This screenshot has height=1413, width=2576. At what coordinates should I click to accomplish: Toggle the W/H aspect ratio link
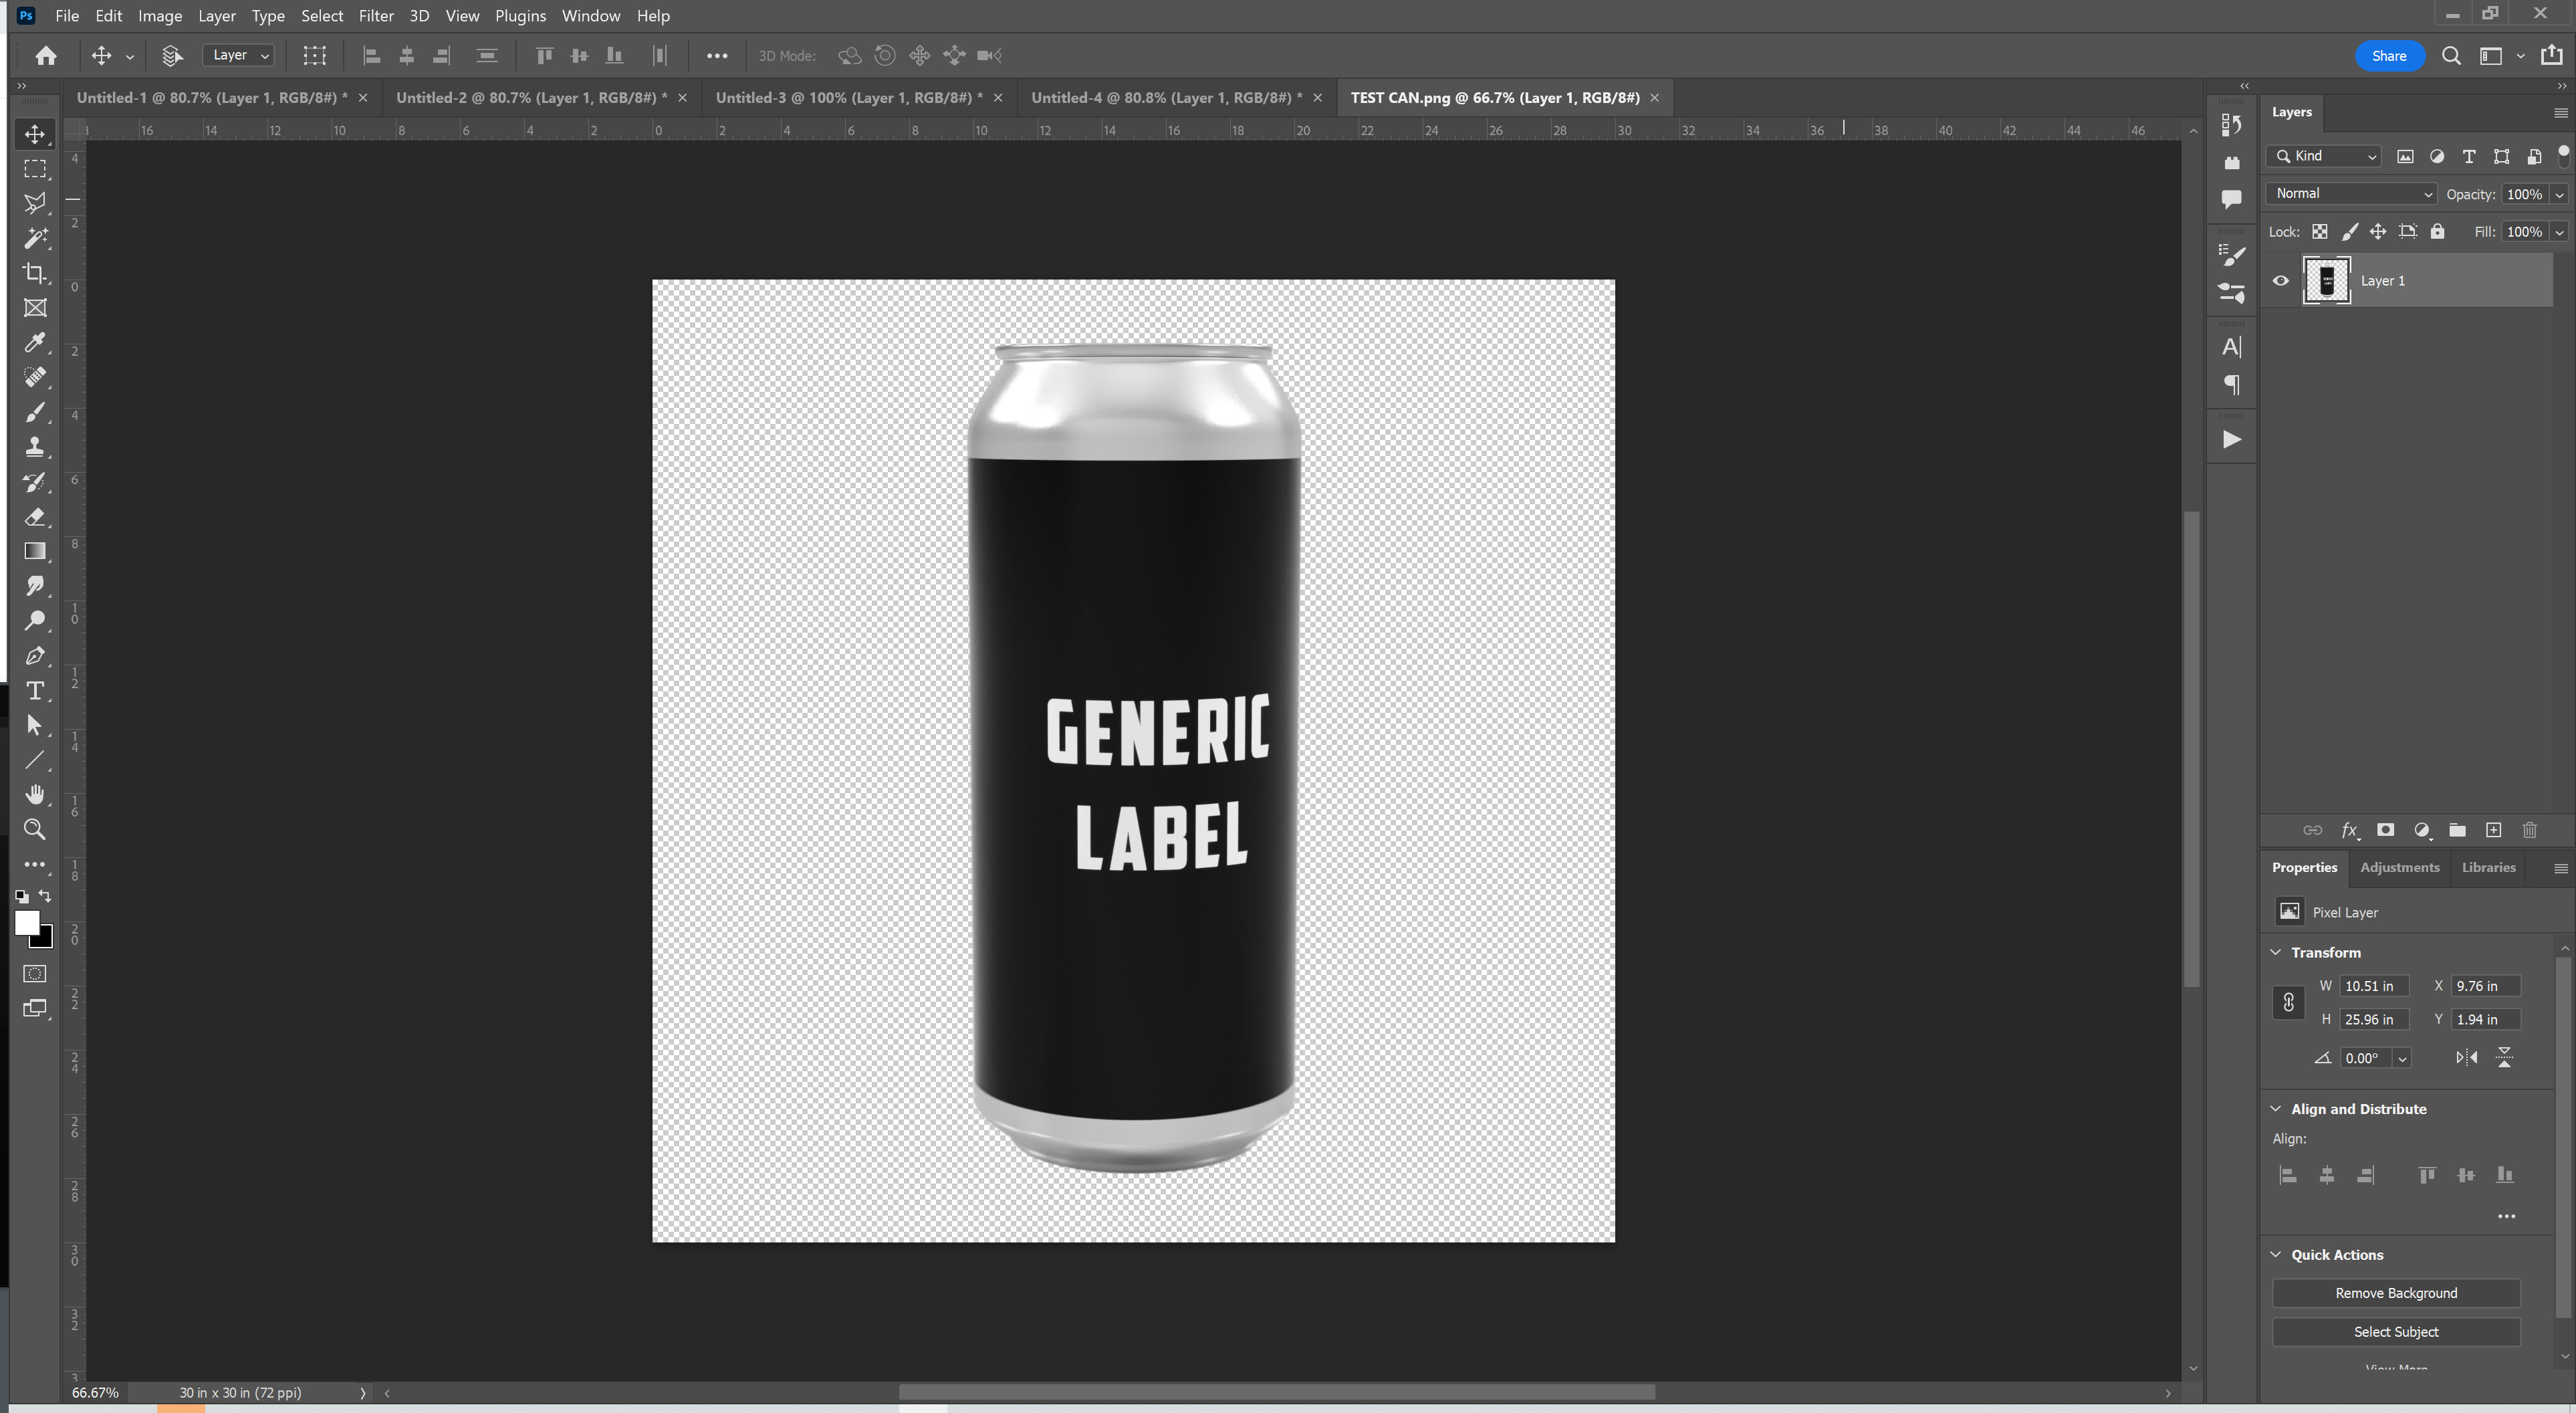[2289, 1003]
